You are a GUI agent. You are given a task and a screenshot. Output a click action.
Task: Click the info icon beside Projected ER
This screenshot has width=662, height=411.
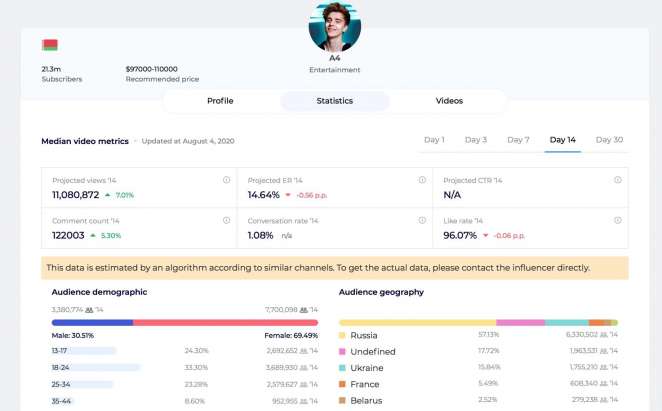point(422,180)
